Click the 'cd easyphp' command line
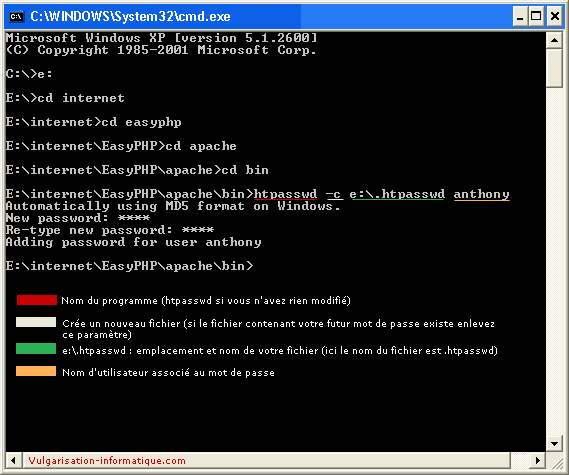The width and height of the screenshot is (569, 475). pyautogui.click(x=94, y=122)
